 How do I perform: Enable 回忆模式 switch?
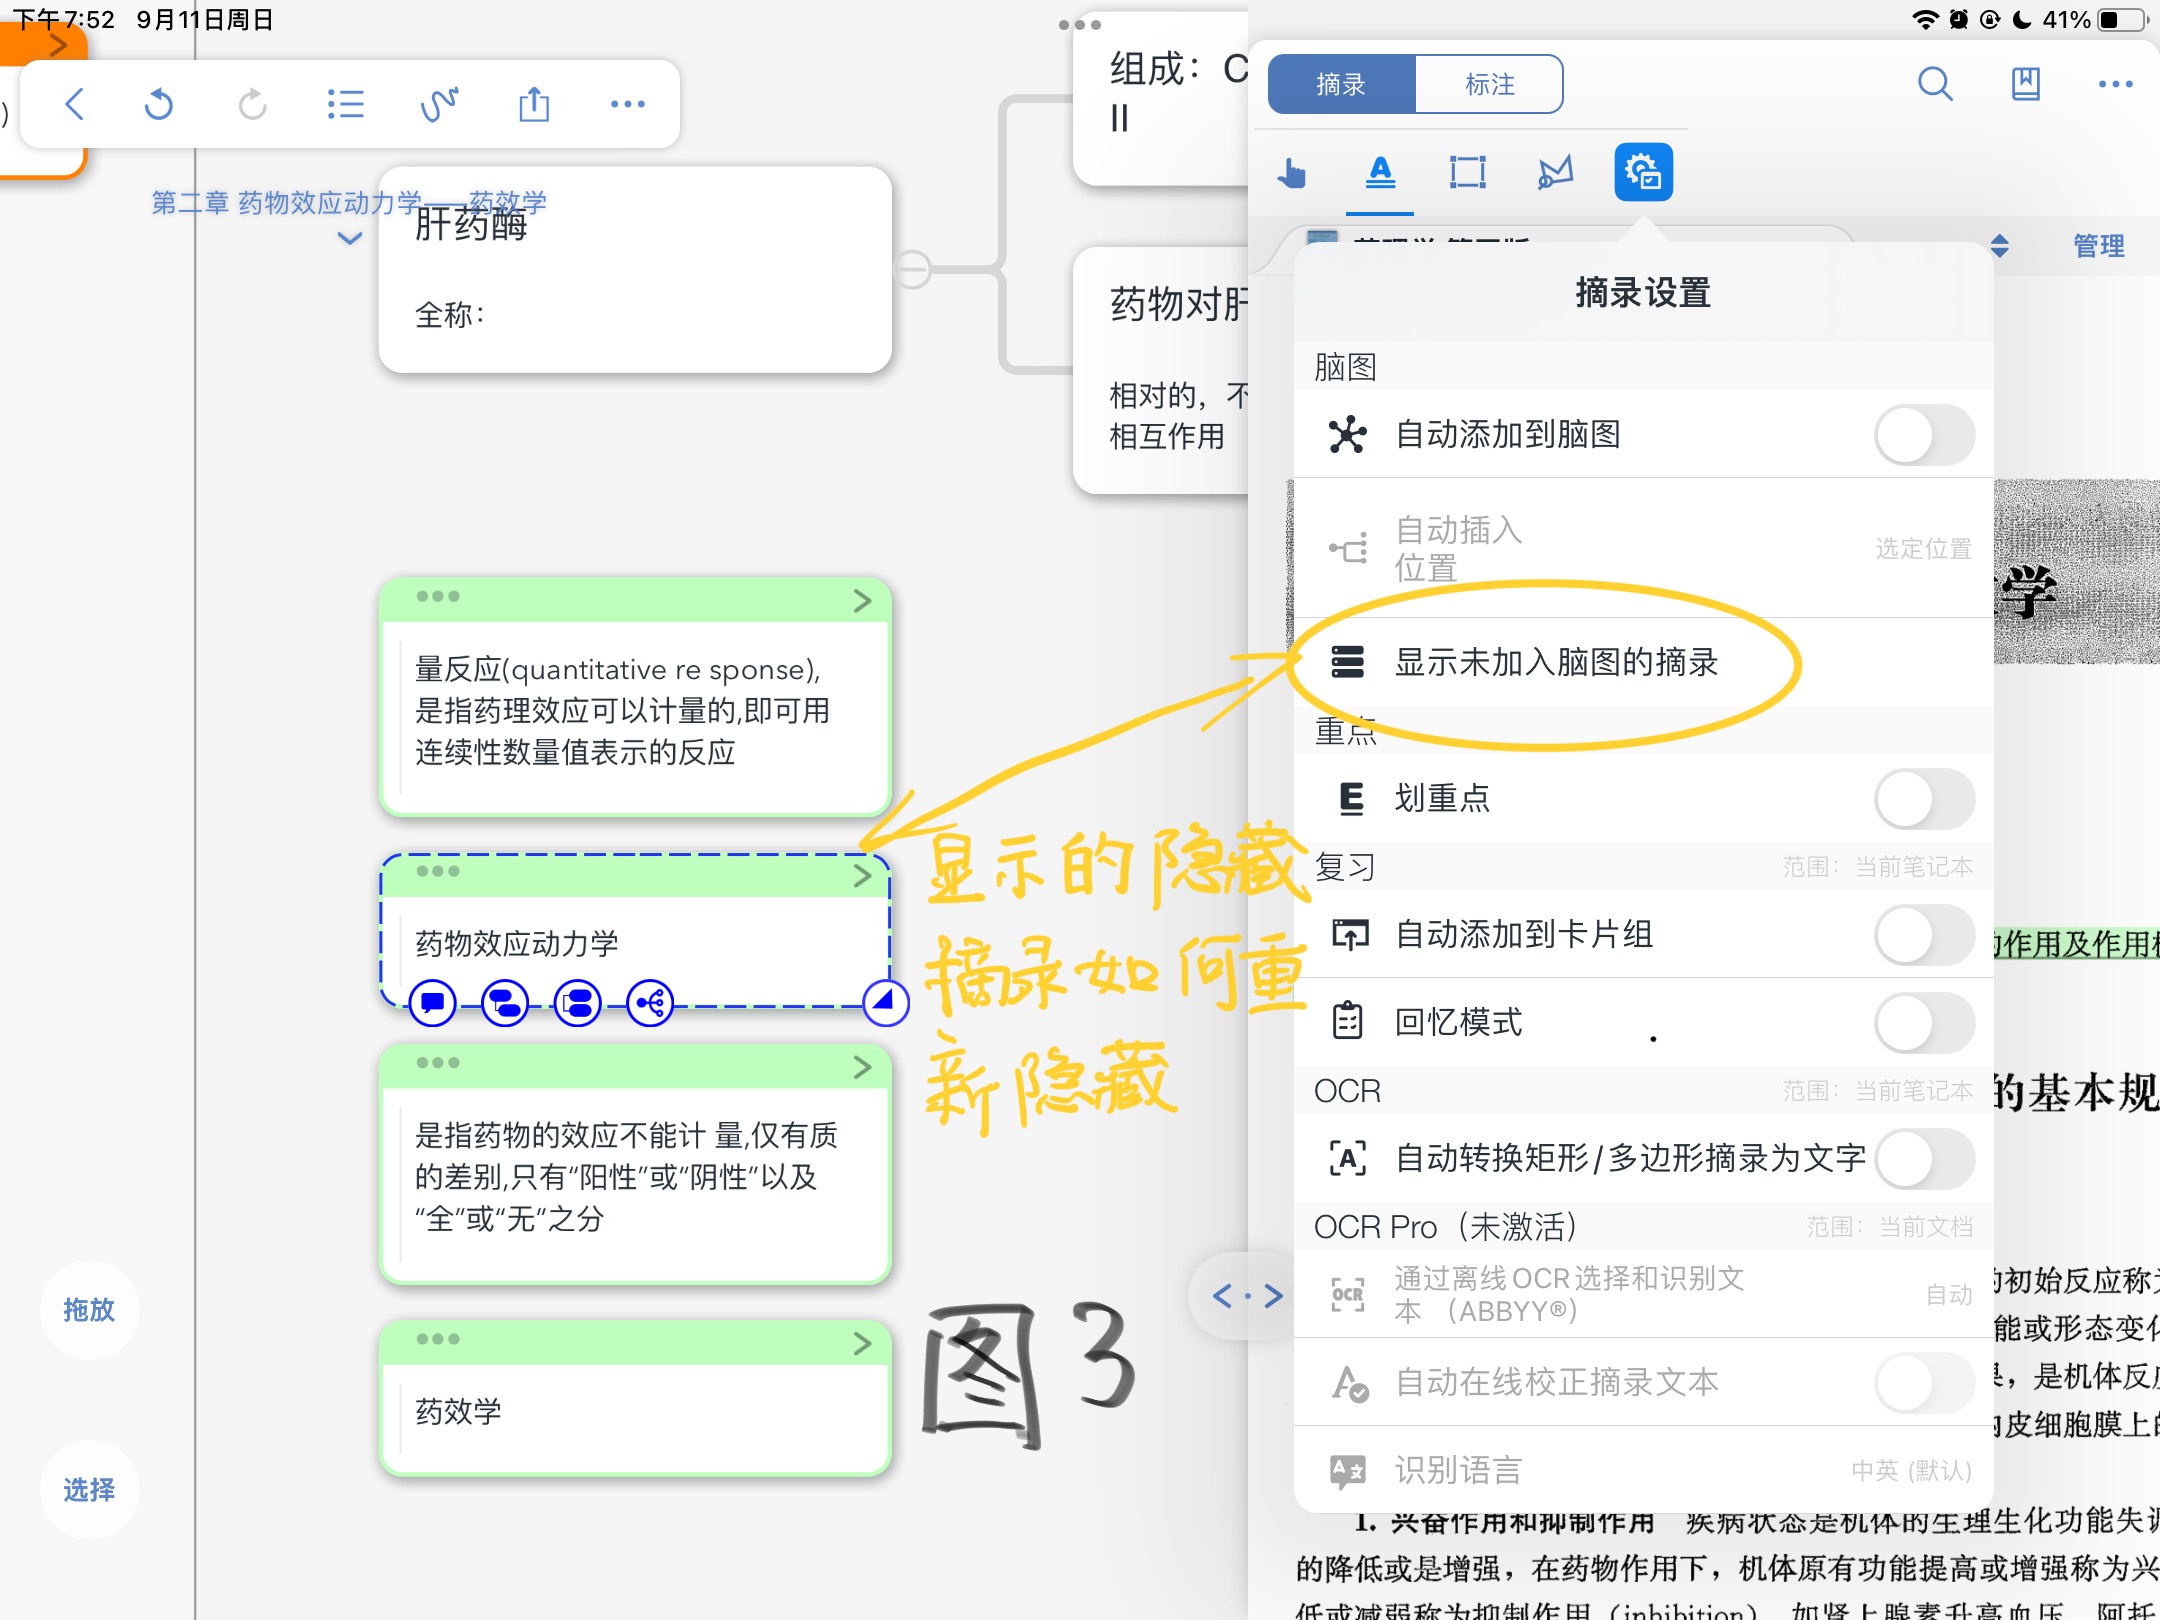1924,1023
